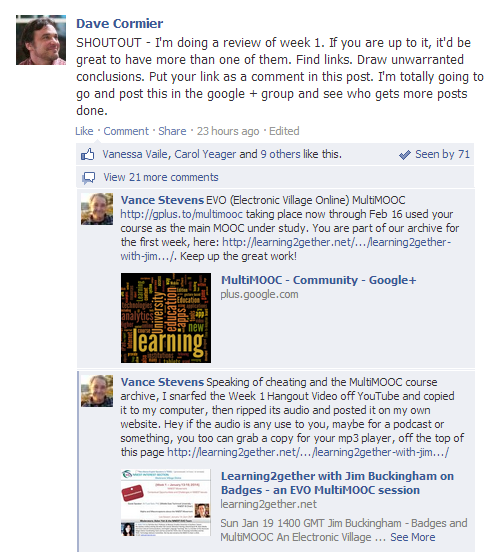500x556 pixels.
Task: Expand the See More link text
Action: [413, 537]
